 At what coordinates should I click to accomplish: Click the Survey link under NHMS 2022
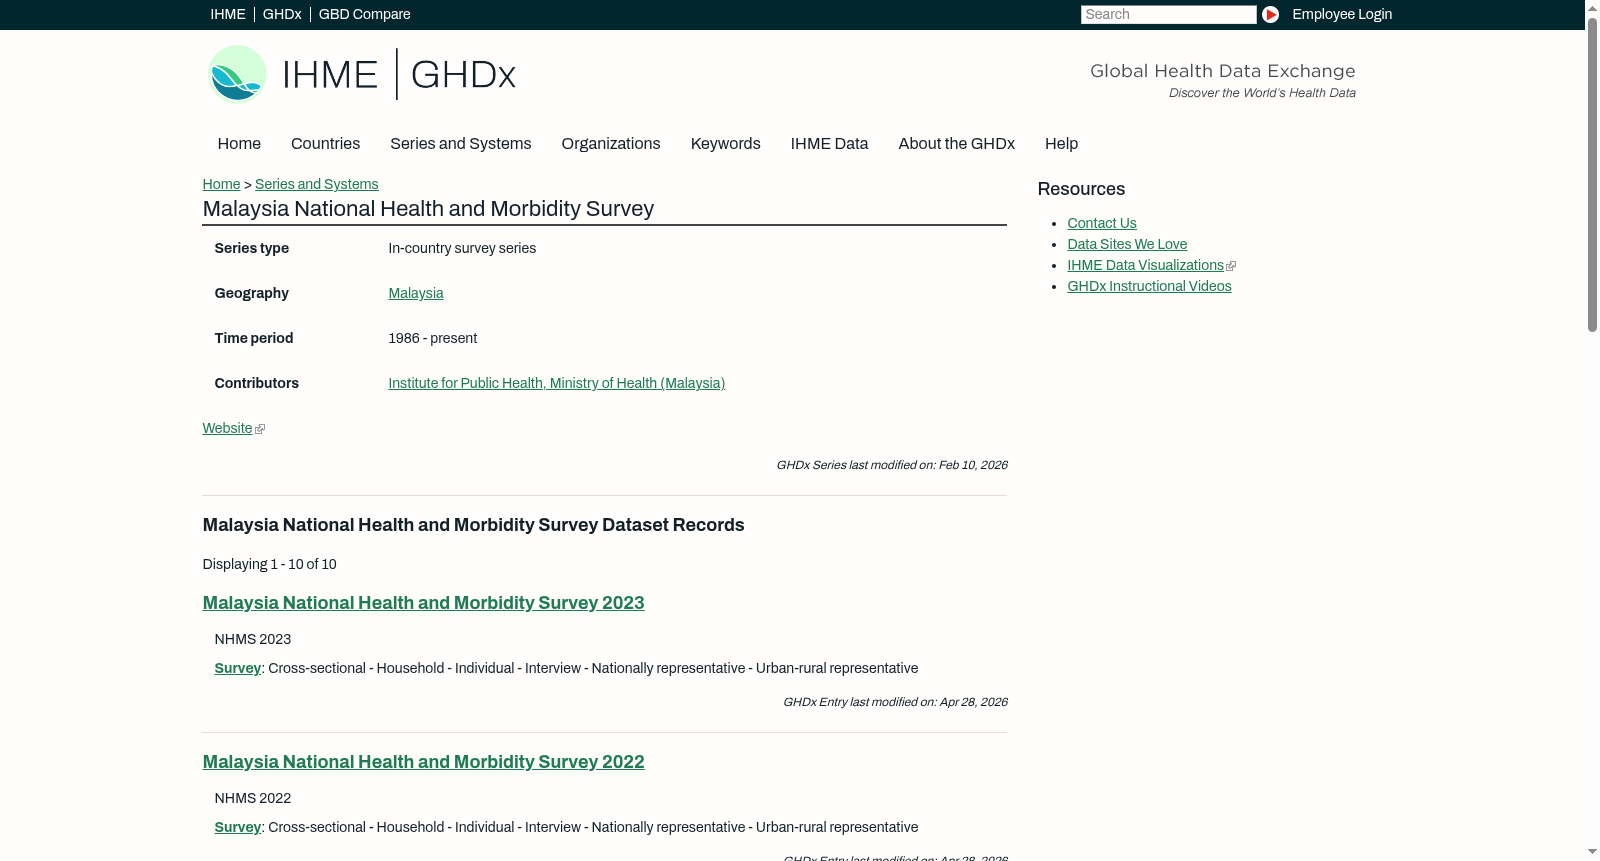tap(237, 827)
